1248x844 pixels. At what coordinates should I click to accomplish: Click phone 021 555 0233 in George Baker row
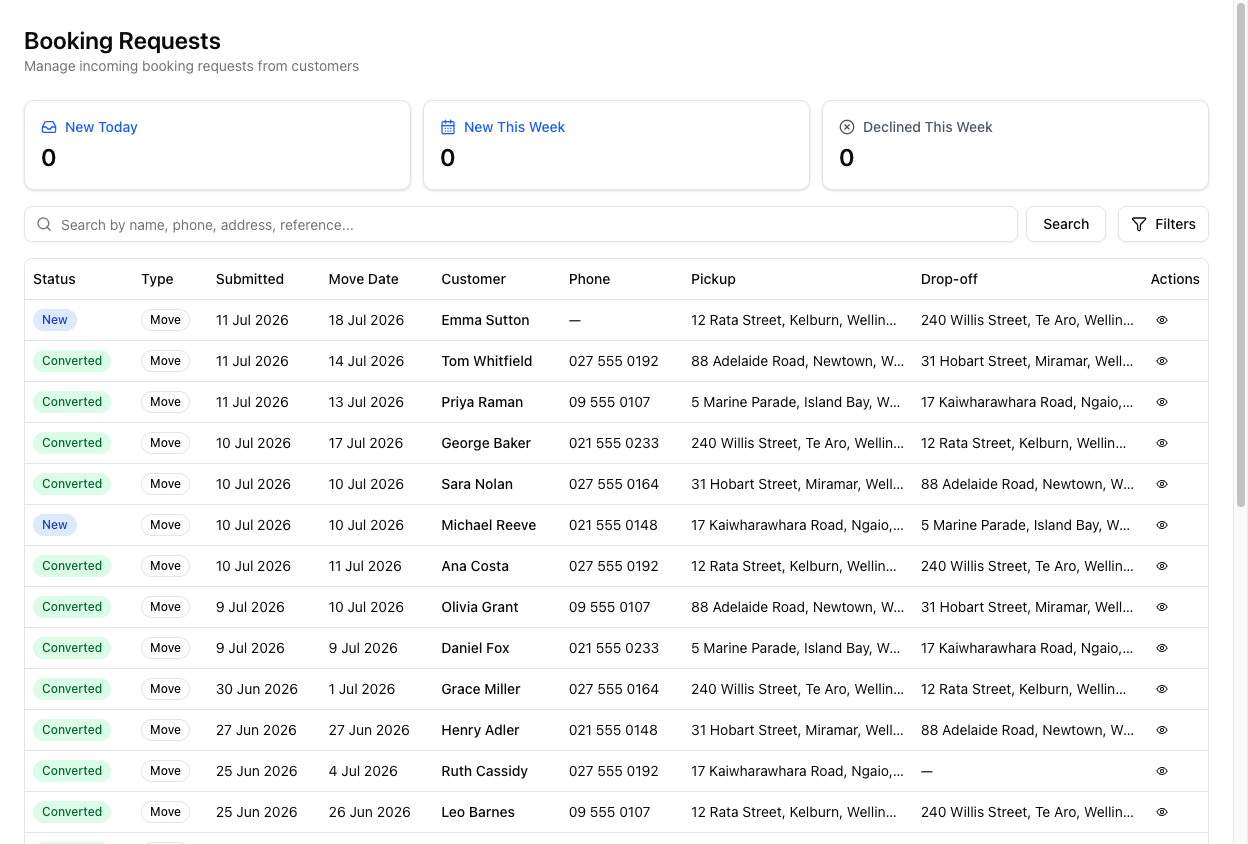614,443
